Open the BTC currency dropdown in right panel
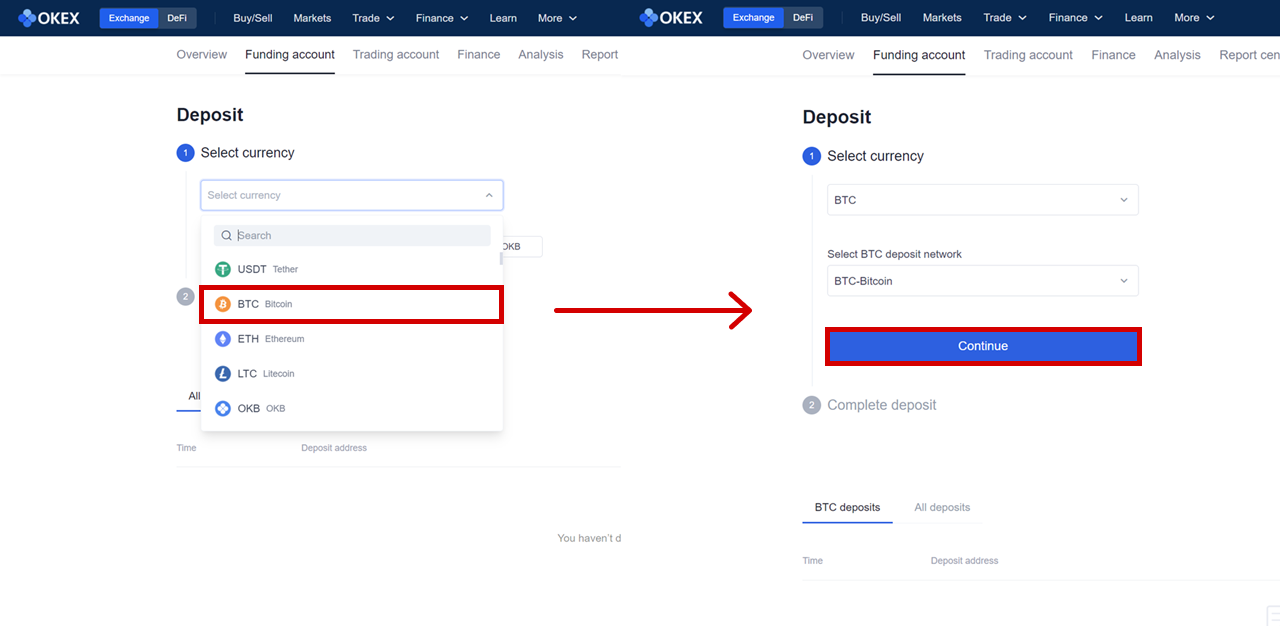 983,200
